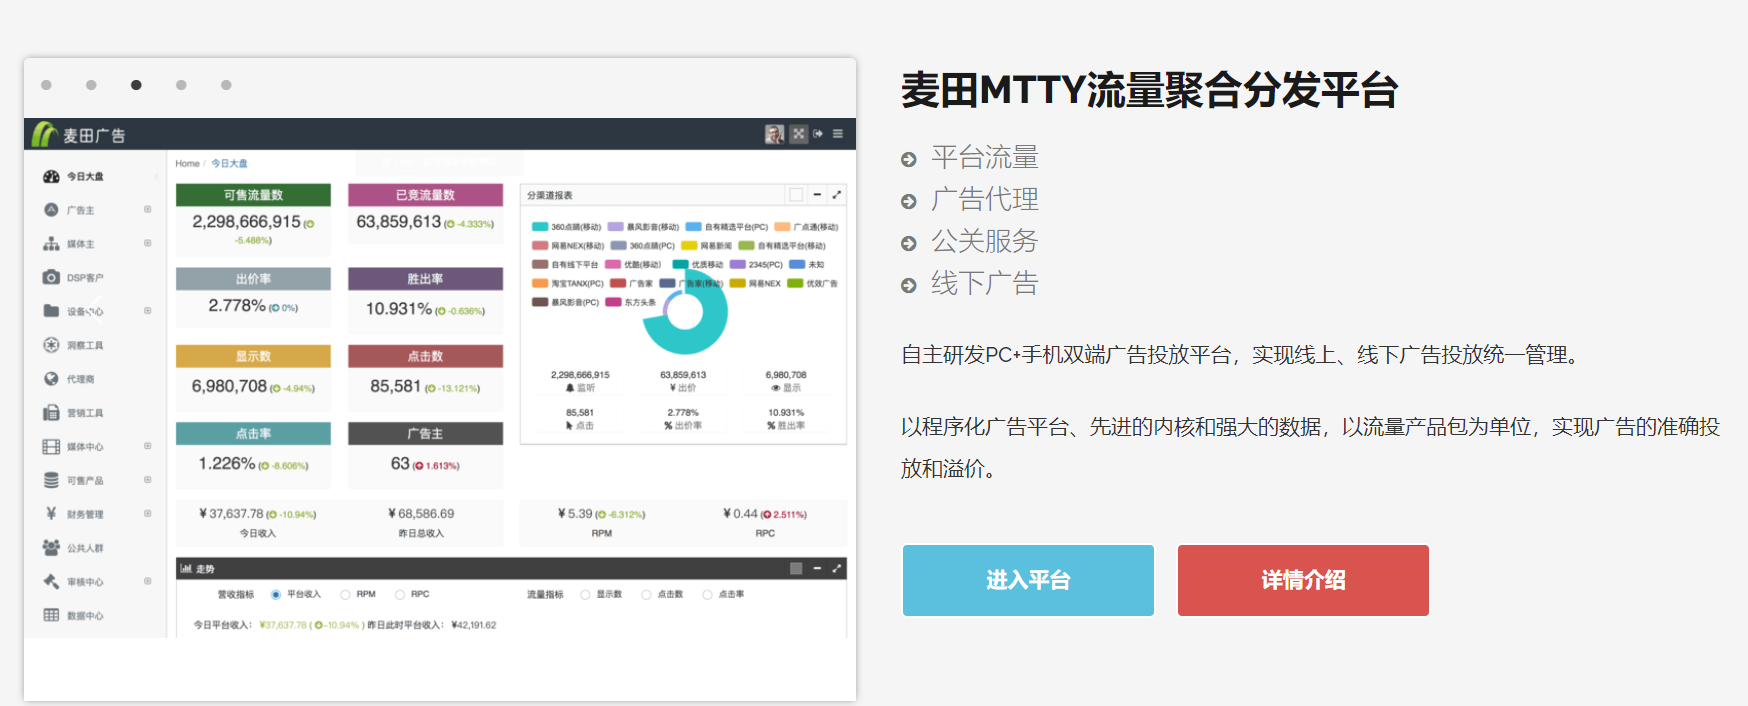This screenshot has width=1748, height=706.
Task: Select the 点击率 radio button
Action: click(x=707, y=594)
